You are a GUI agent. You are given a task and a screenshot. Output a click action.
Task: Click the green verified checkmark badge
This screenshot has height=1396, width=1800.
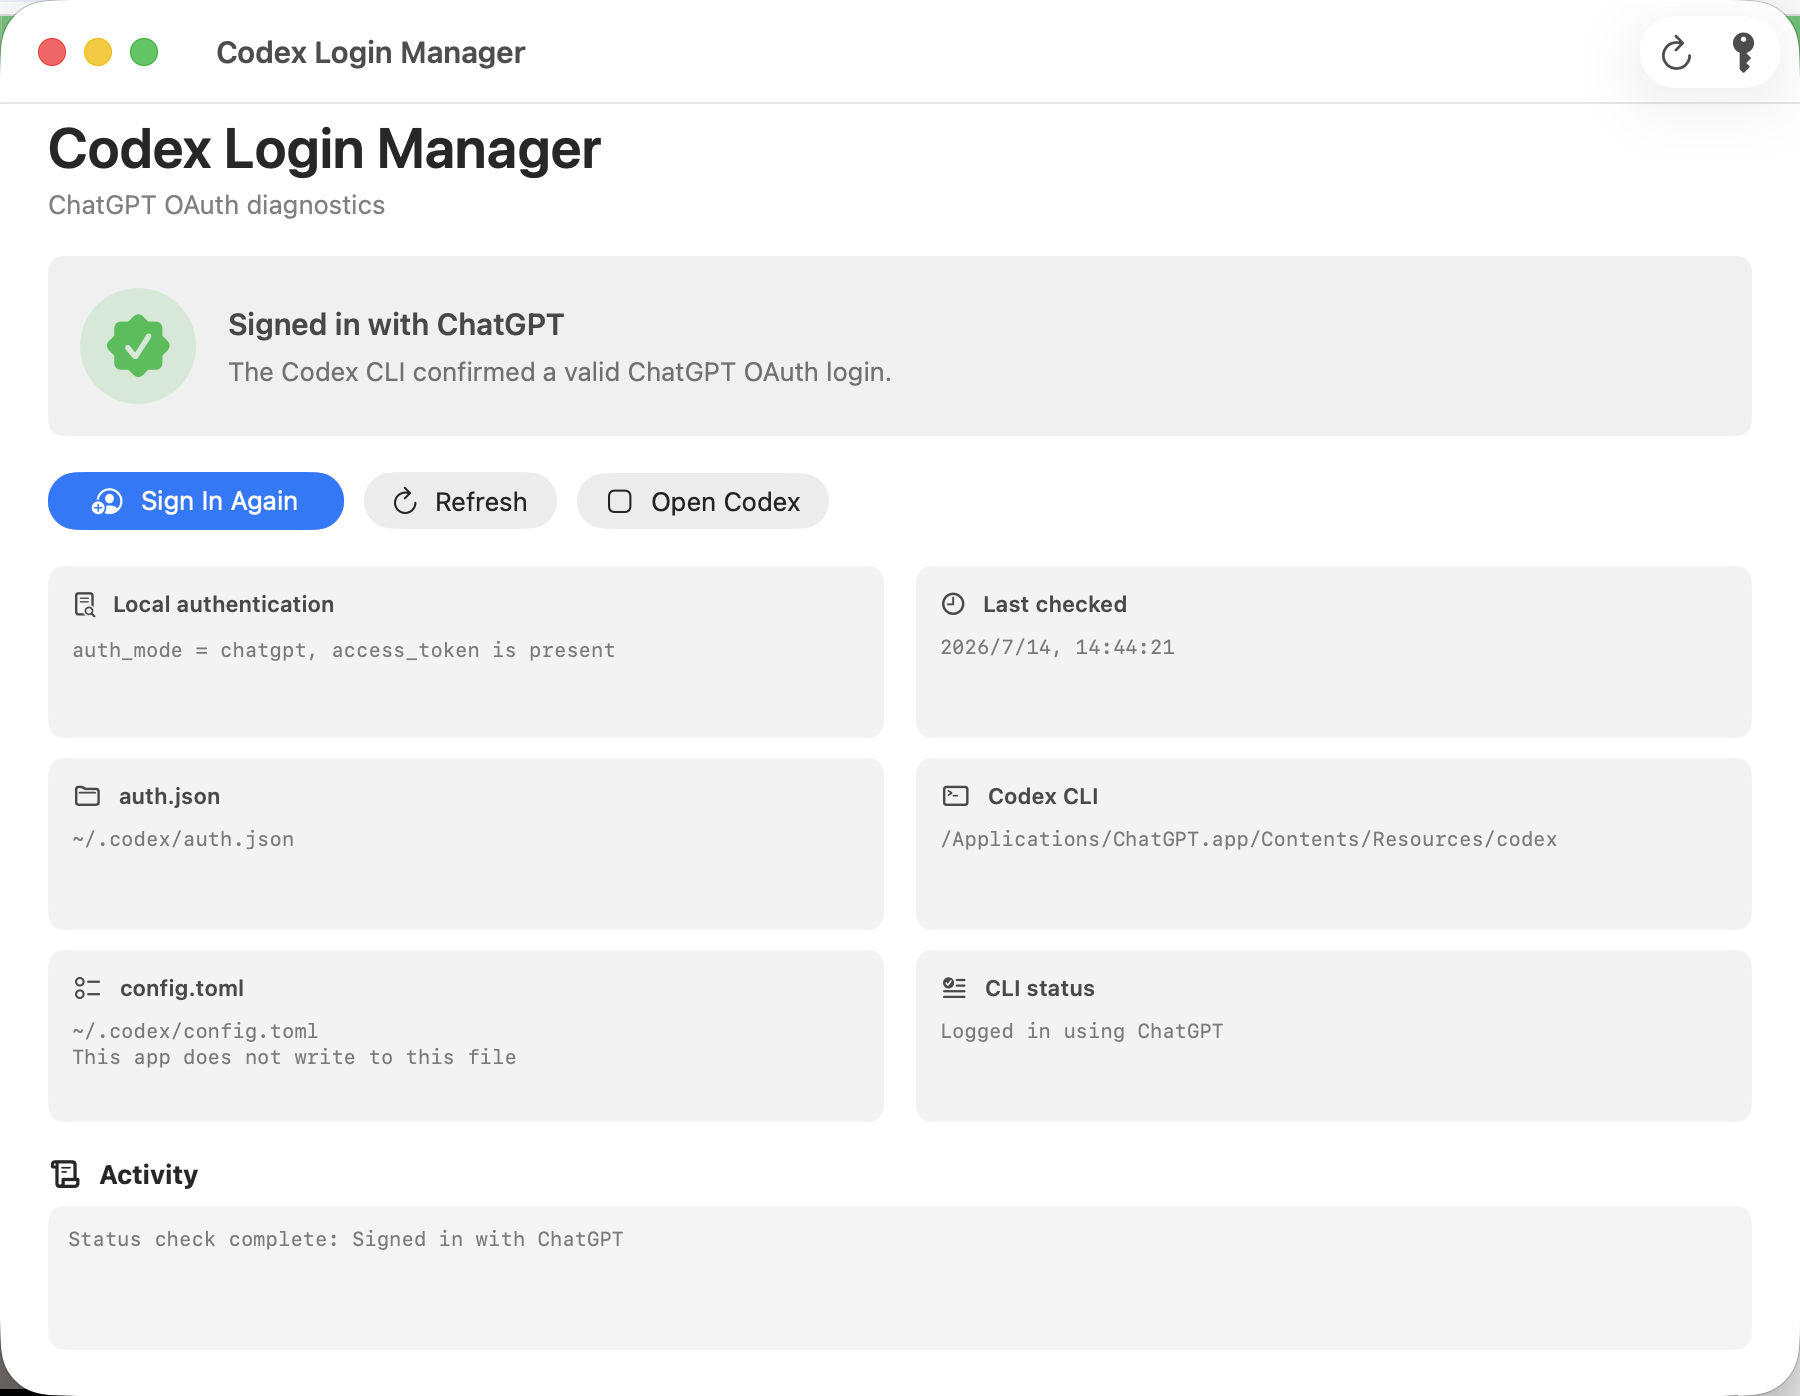click(138, 346)
